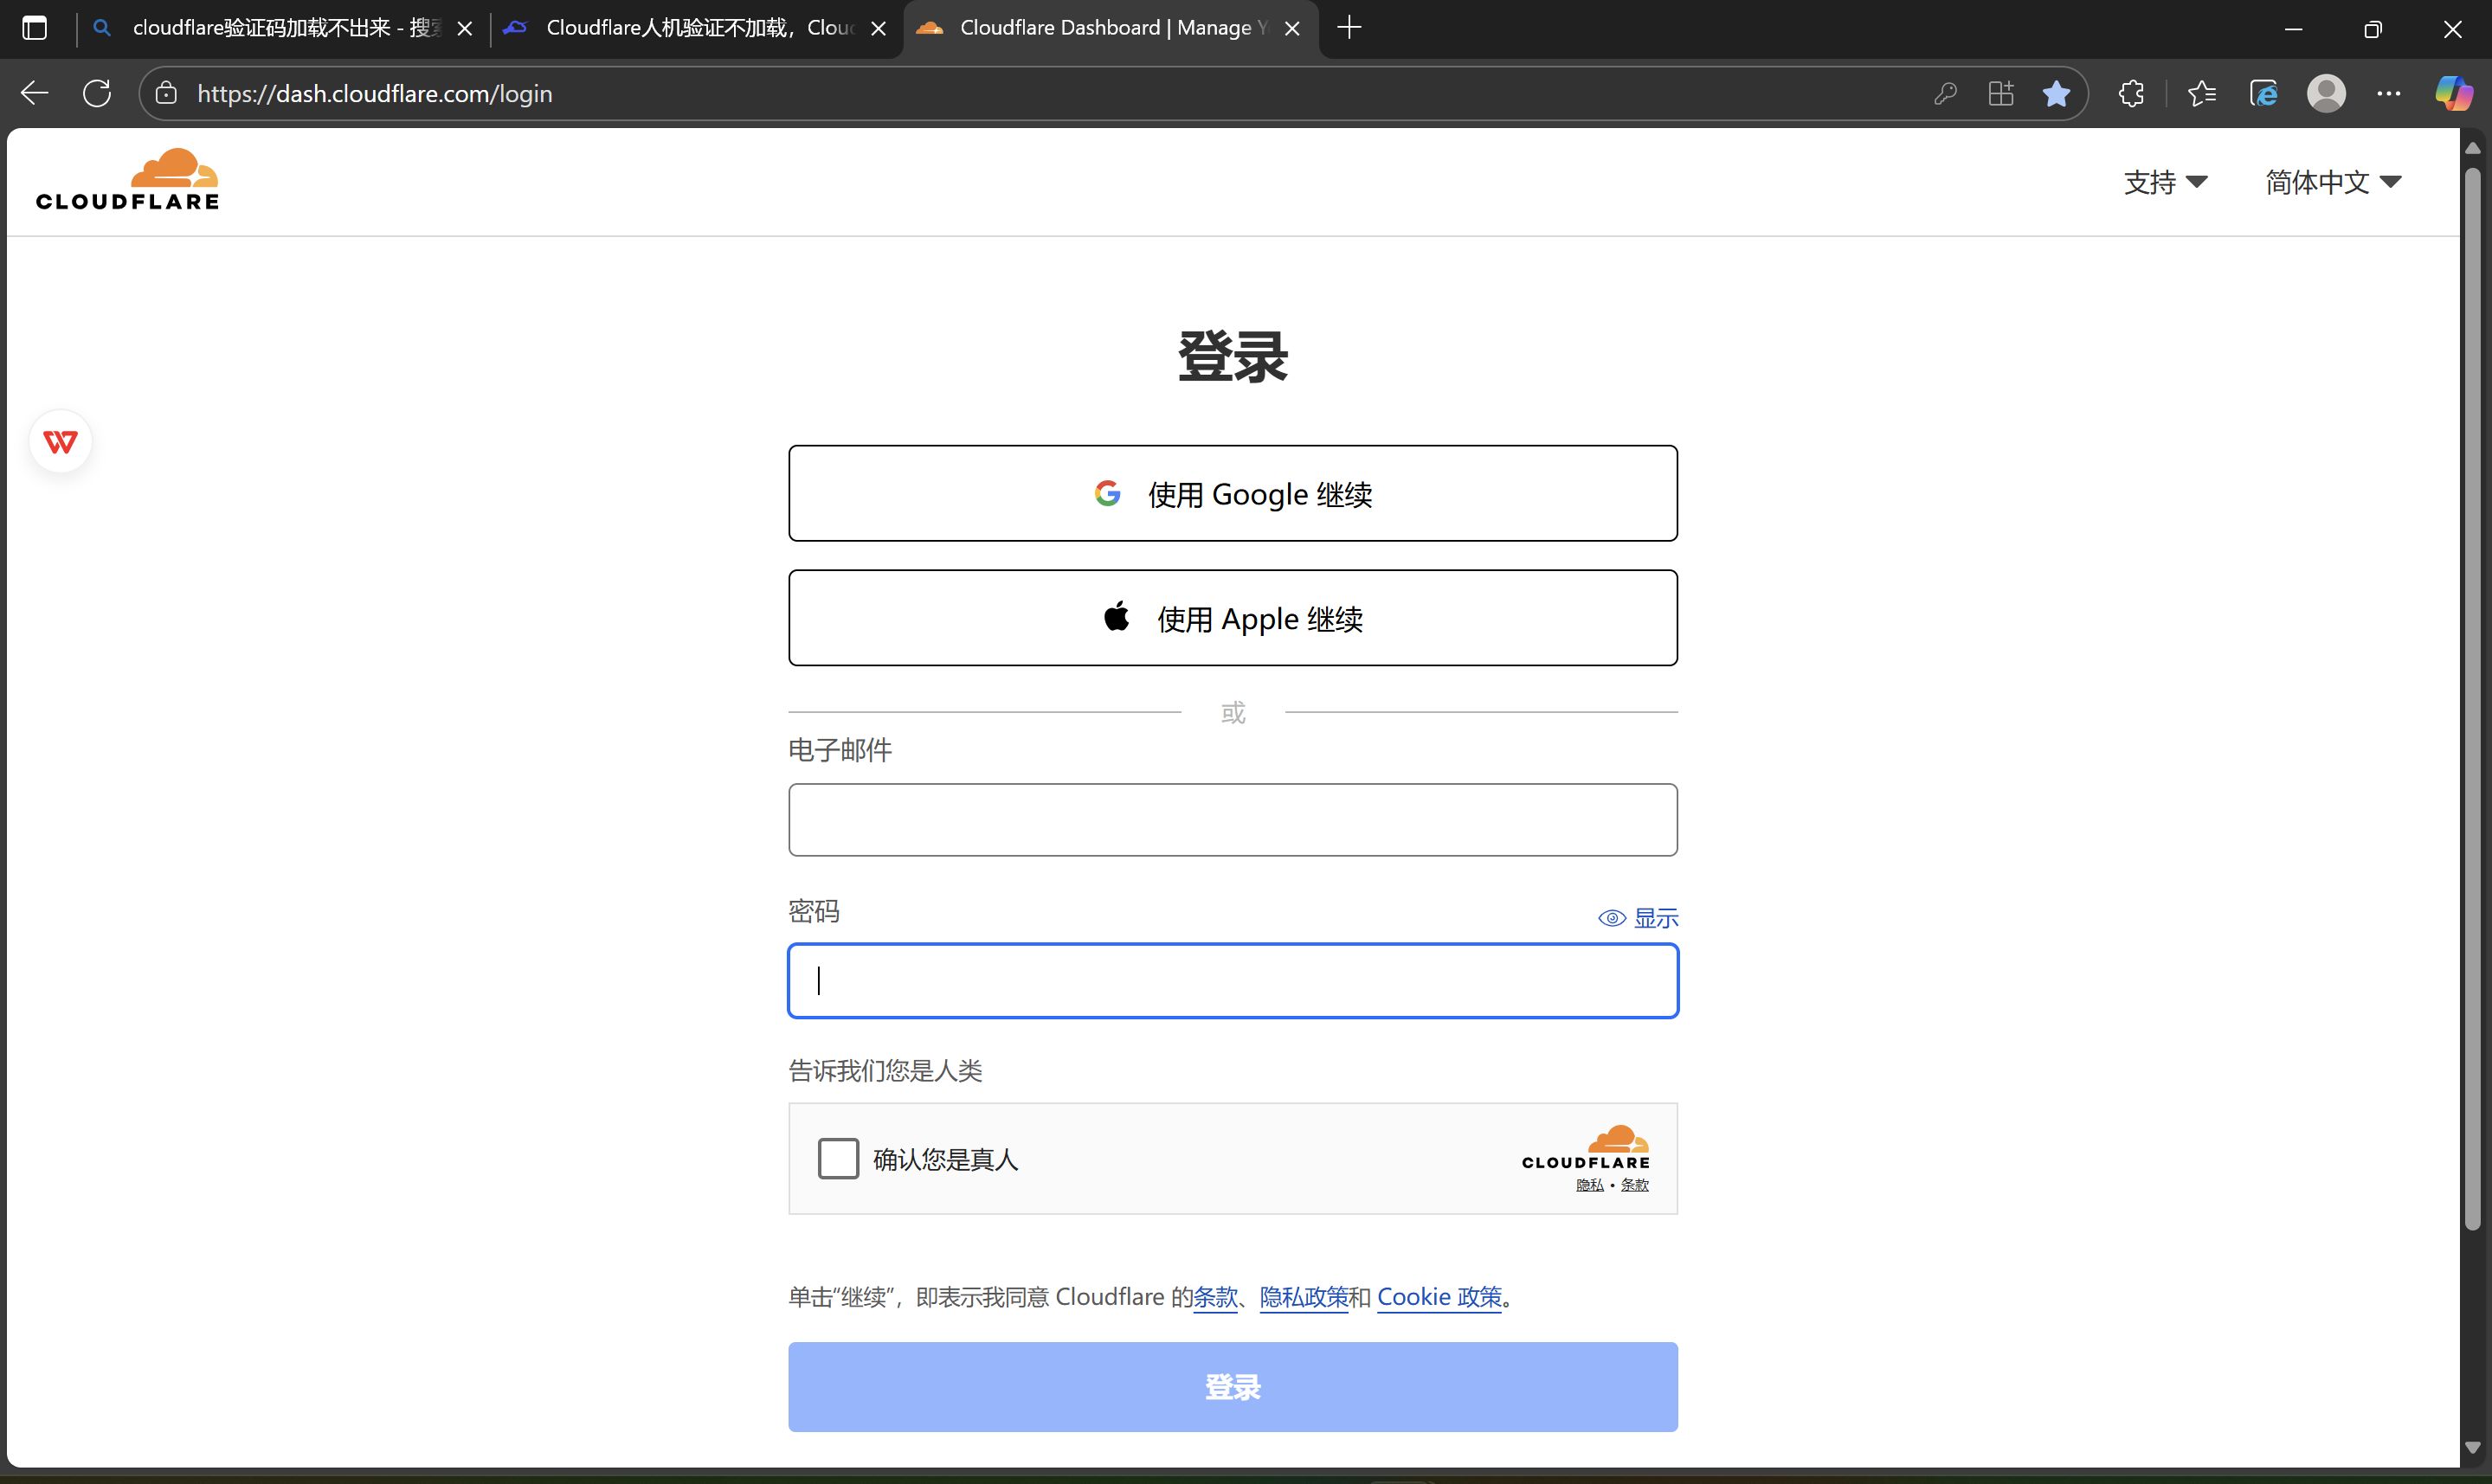Open the browser settings ellipsis menu
2492x1484 pixels.
[x=2389, y=93]
